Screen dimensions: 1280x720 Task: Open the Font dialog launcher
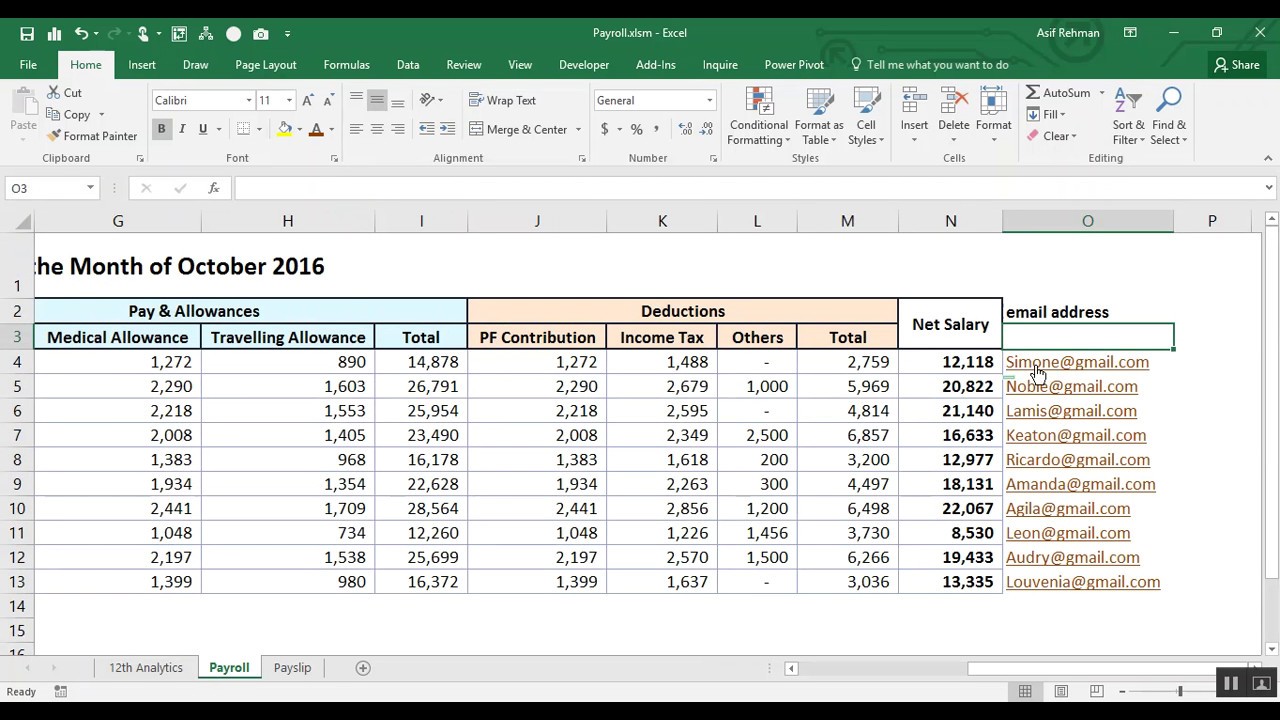[334, 158]
